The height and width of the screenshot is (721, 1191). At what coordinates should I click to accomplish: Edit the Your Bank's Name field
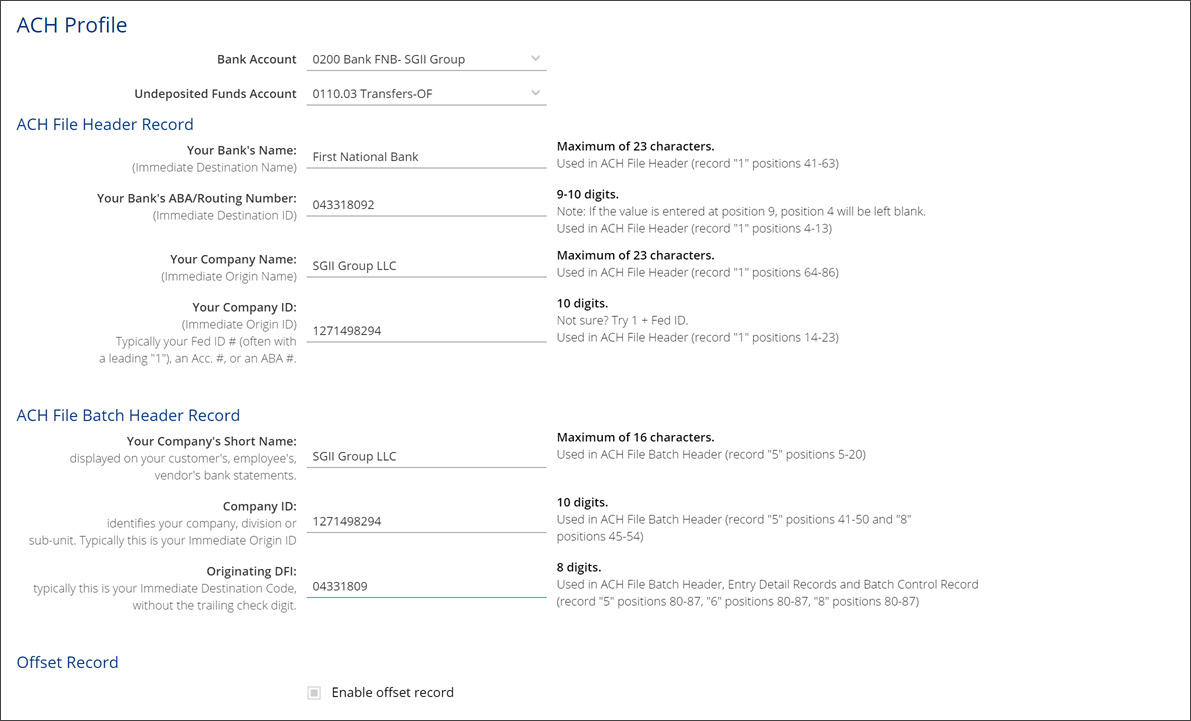coord(426,157)
